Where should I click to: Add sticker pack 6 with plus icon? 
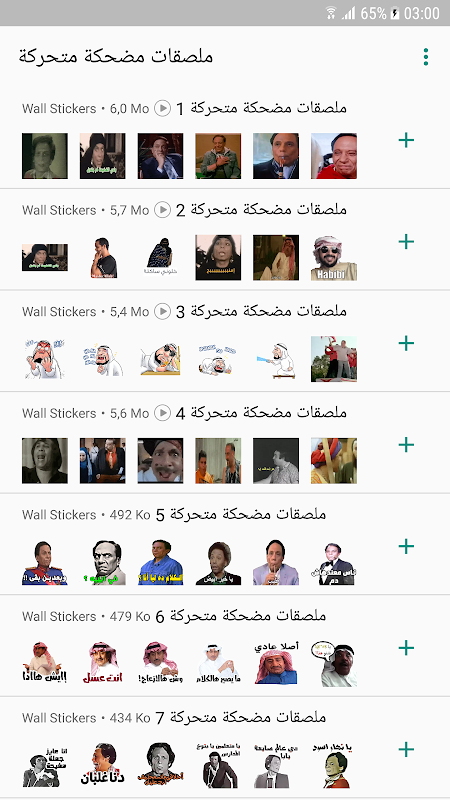pos(406,647)
